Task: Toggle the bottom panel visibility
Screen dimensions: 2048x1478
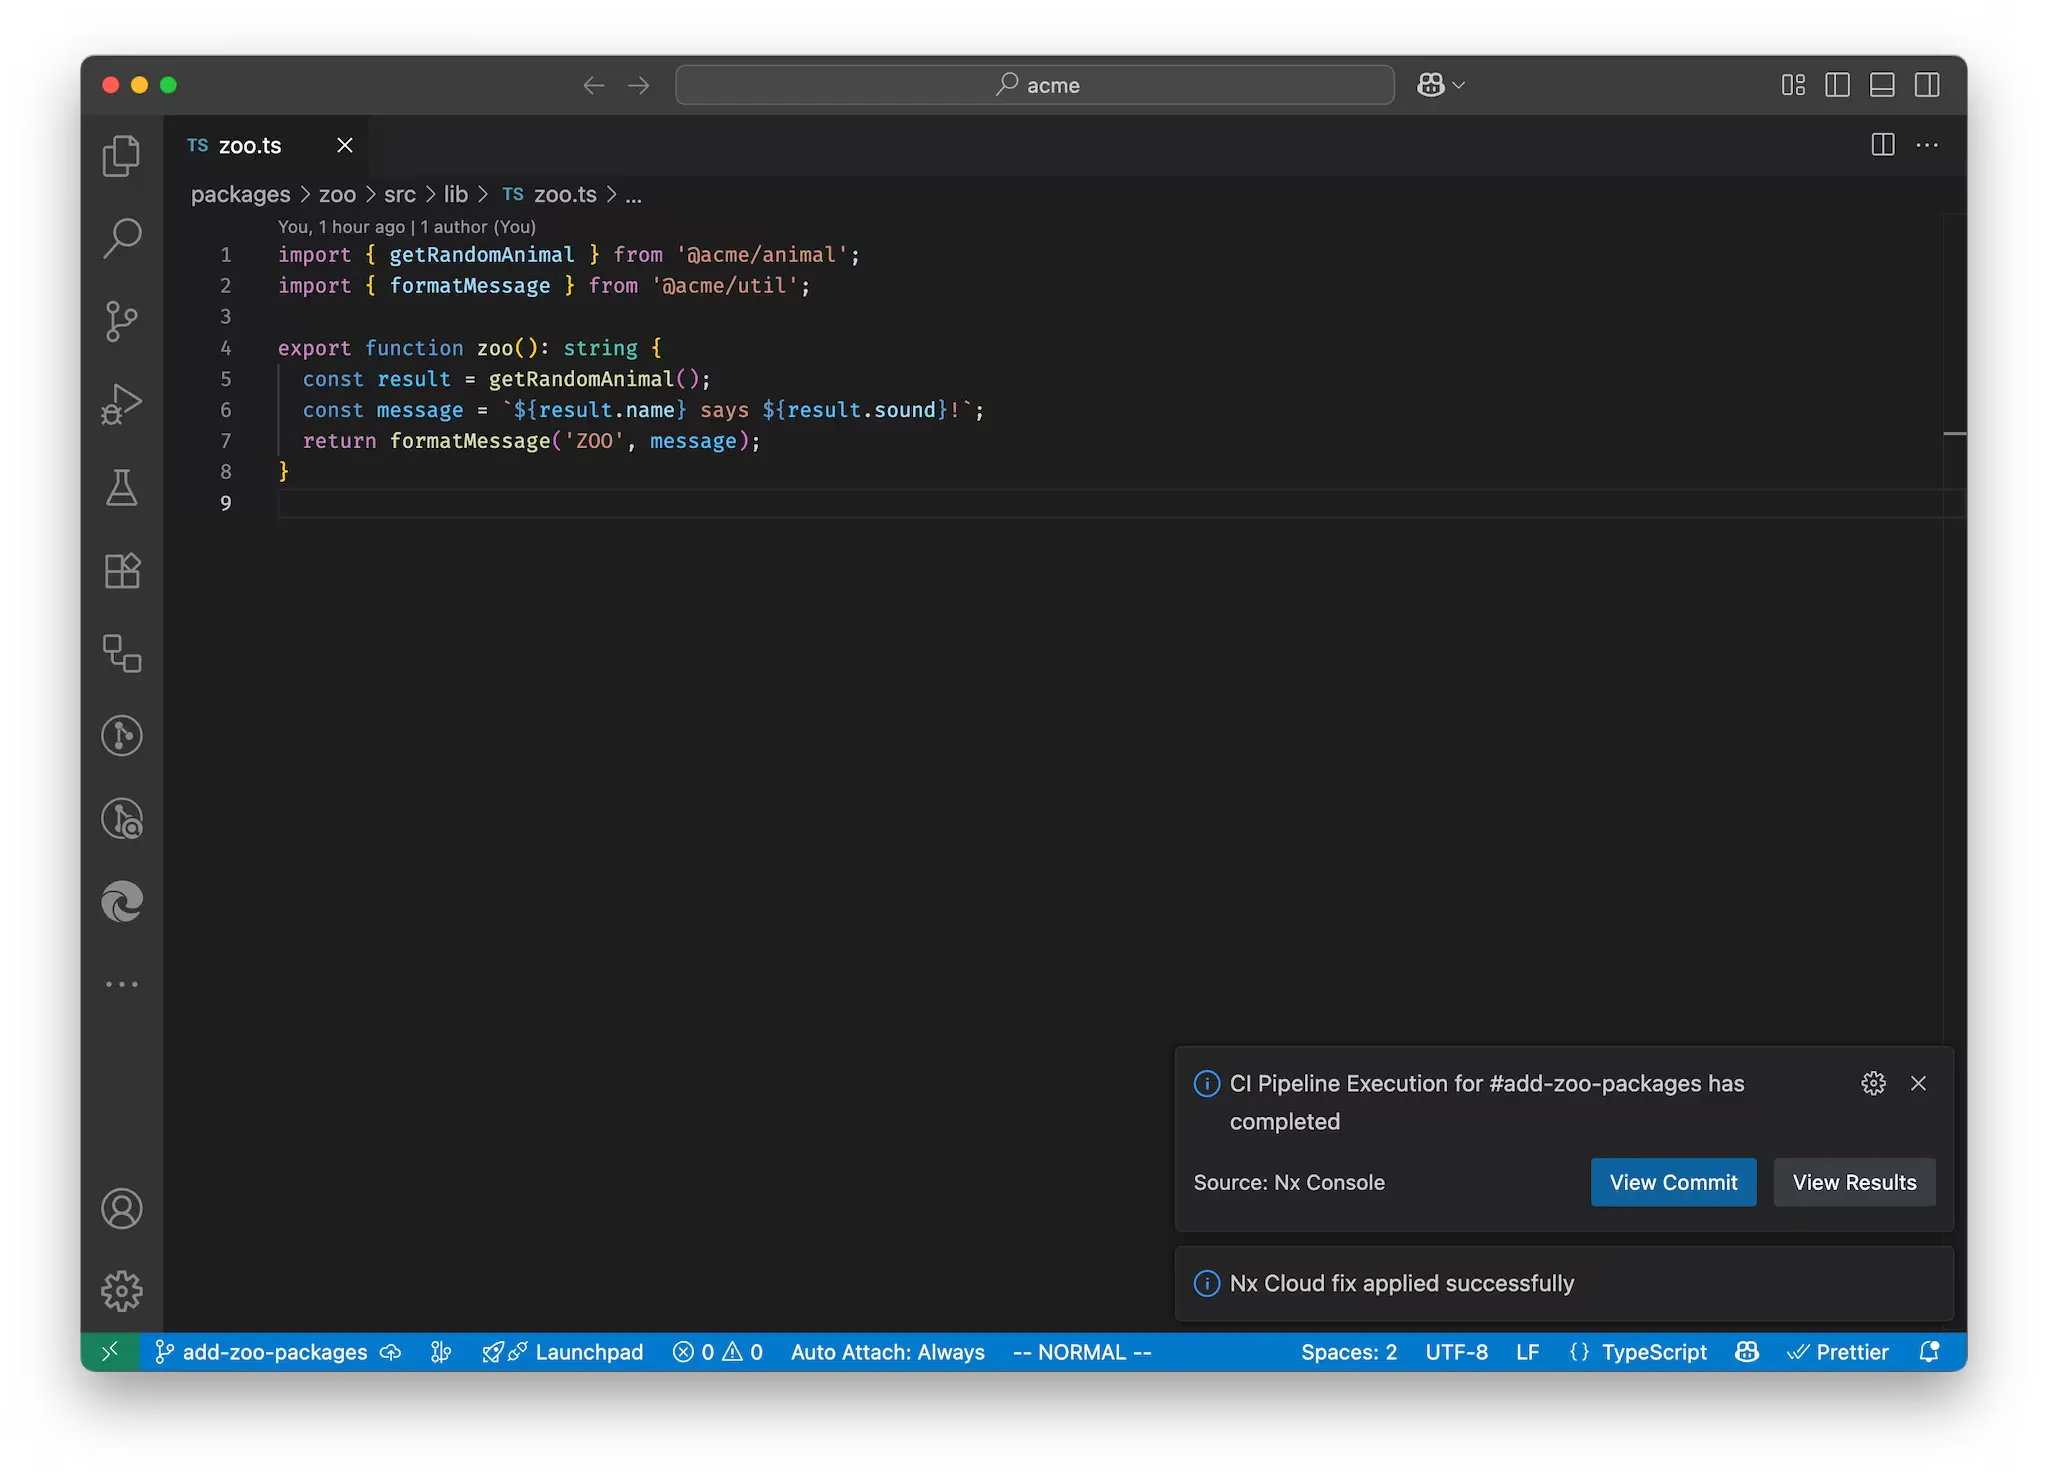Action: pos(1882,85)
